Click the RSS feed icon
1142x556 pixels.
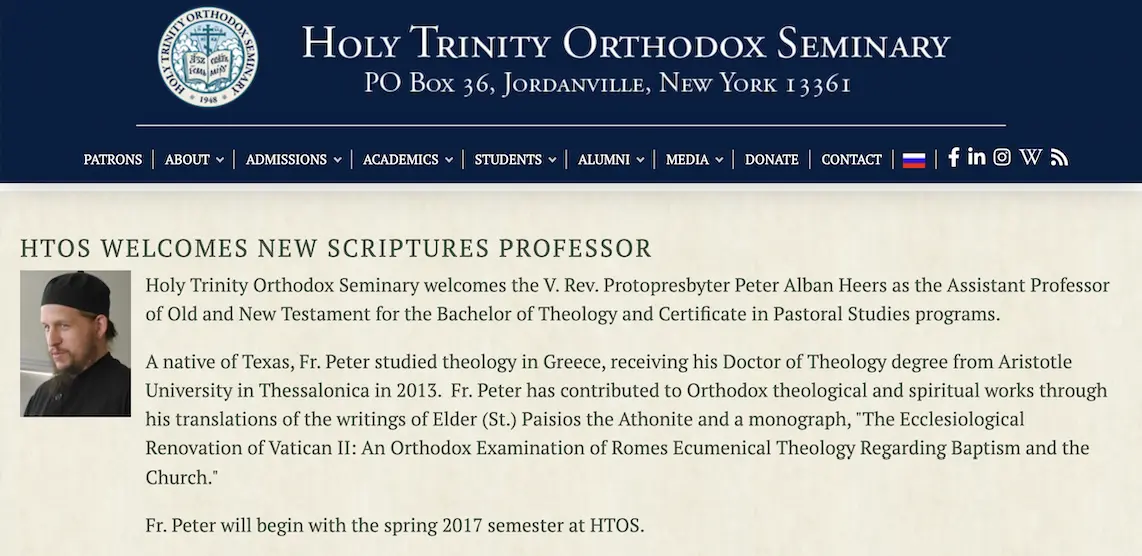[x=1059, y=158]
